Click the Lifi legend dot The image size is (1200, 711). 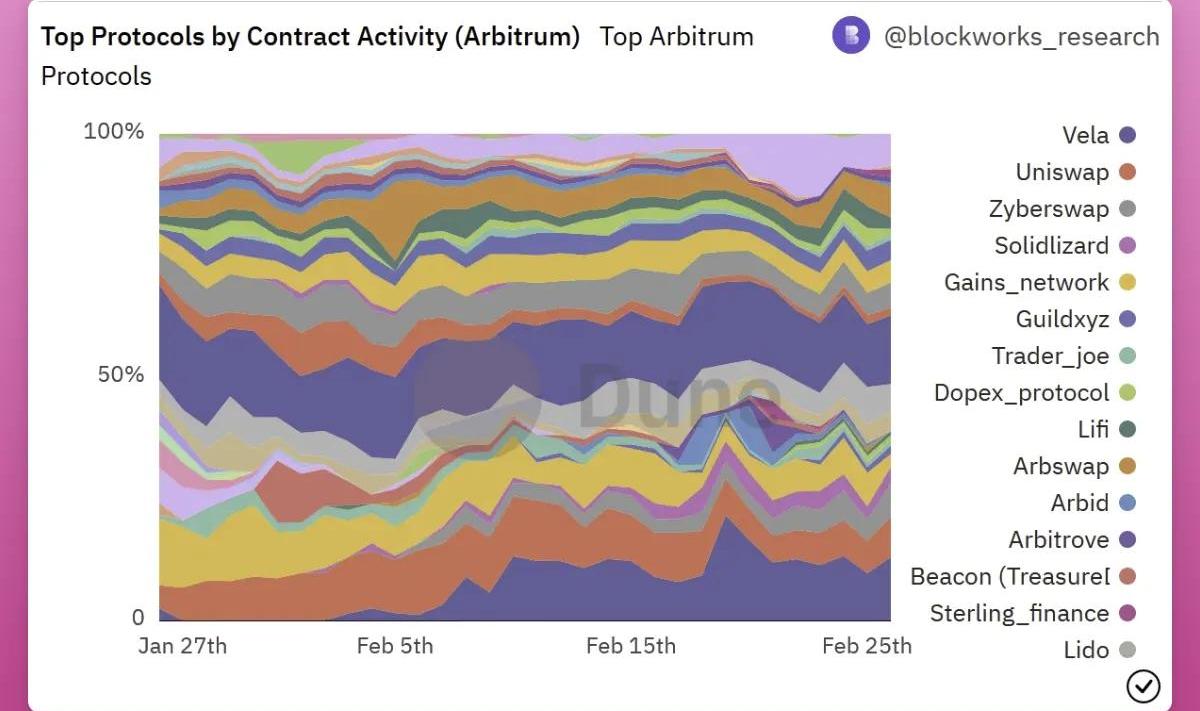coord(1128,429)
